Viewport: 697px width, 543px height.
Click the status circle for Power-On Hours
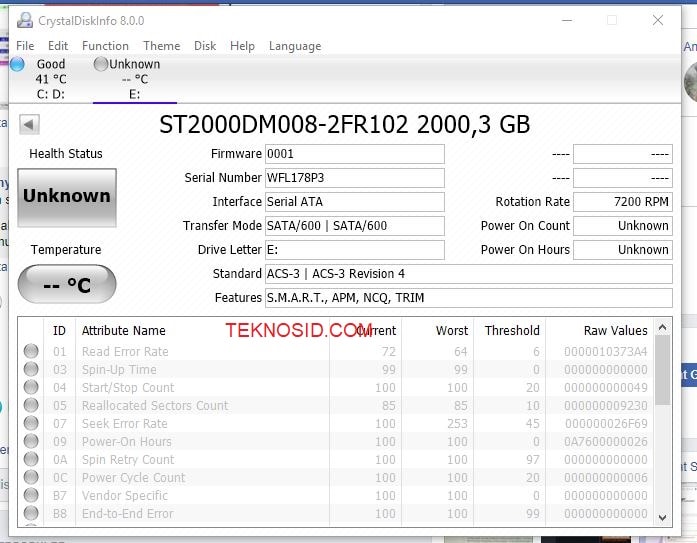tap(31, 441)
